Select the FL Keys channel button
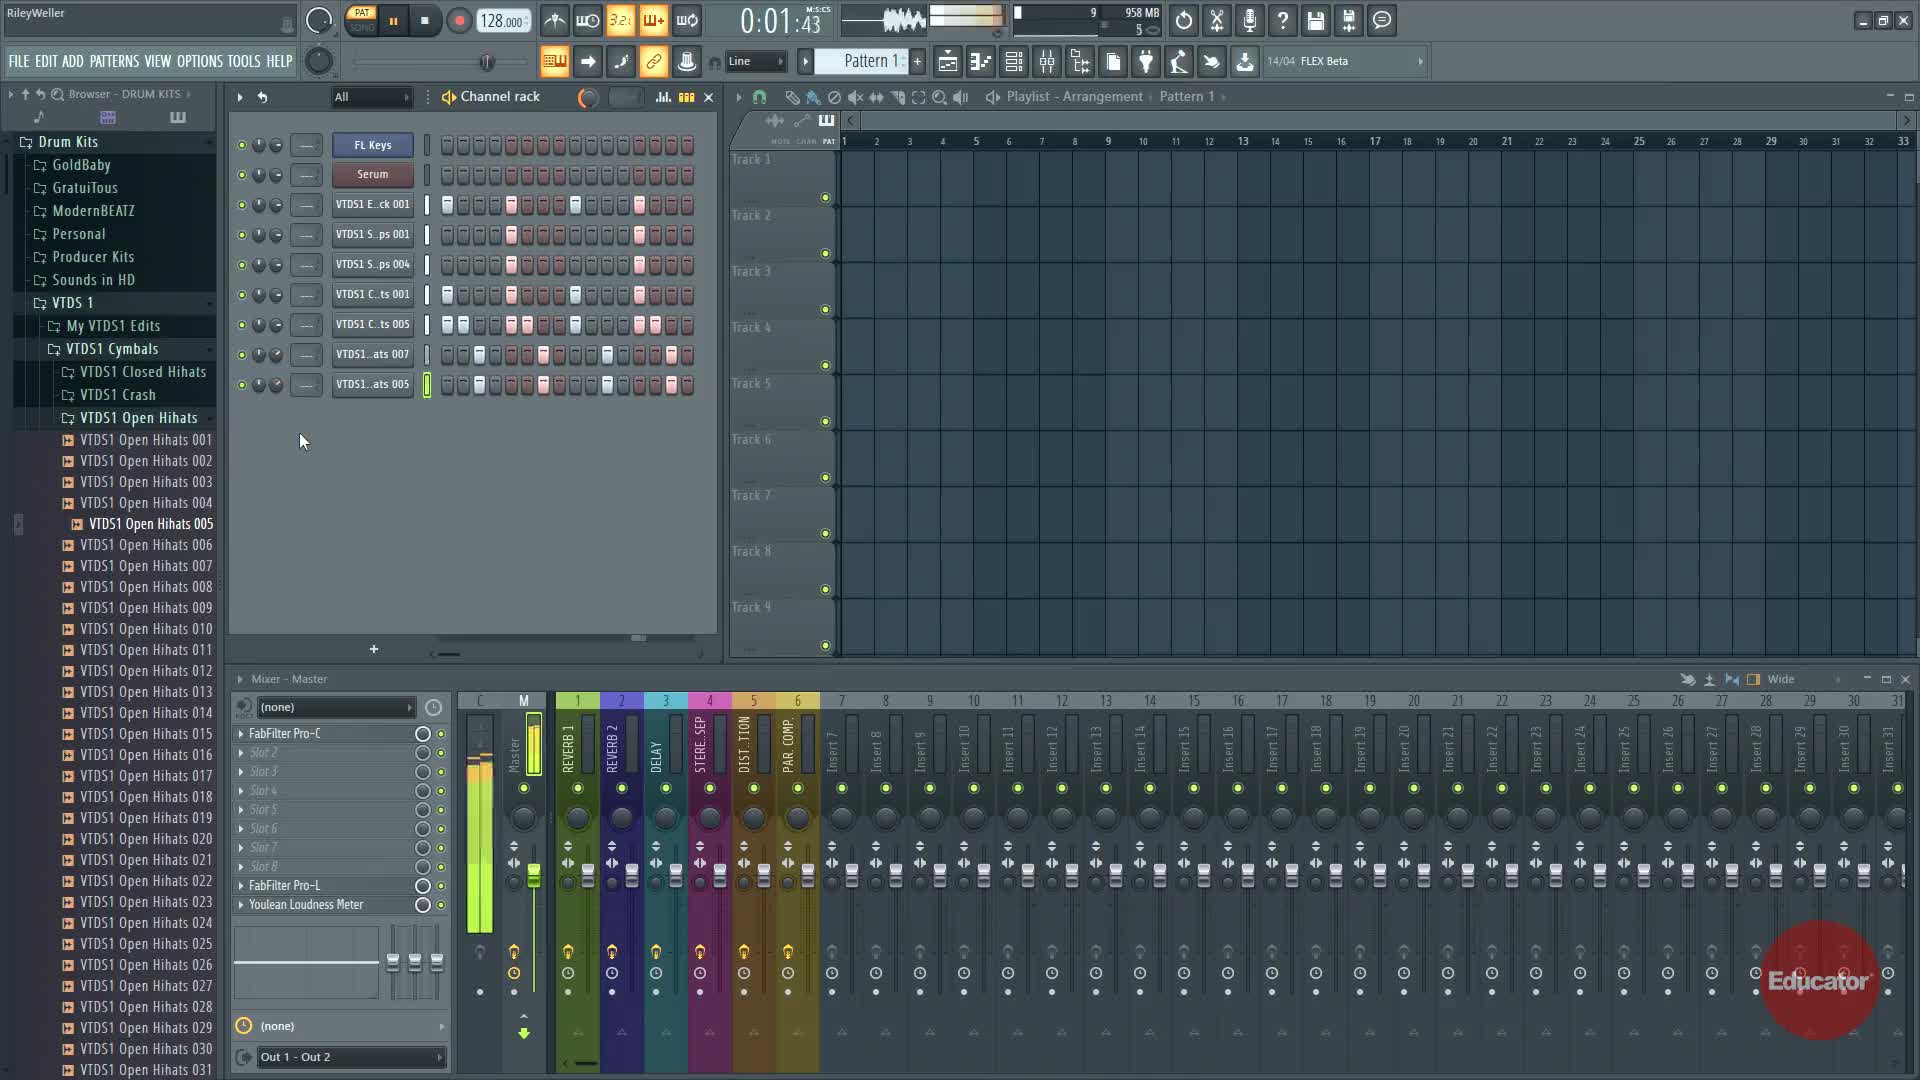The width and height of the screenshot is (1920, 1080). 372,145
